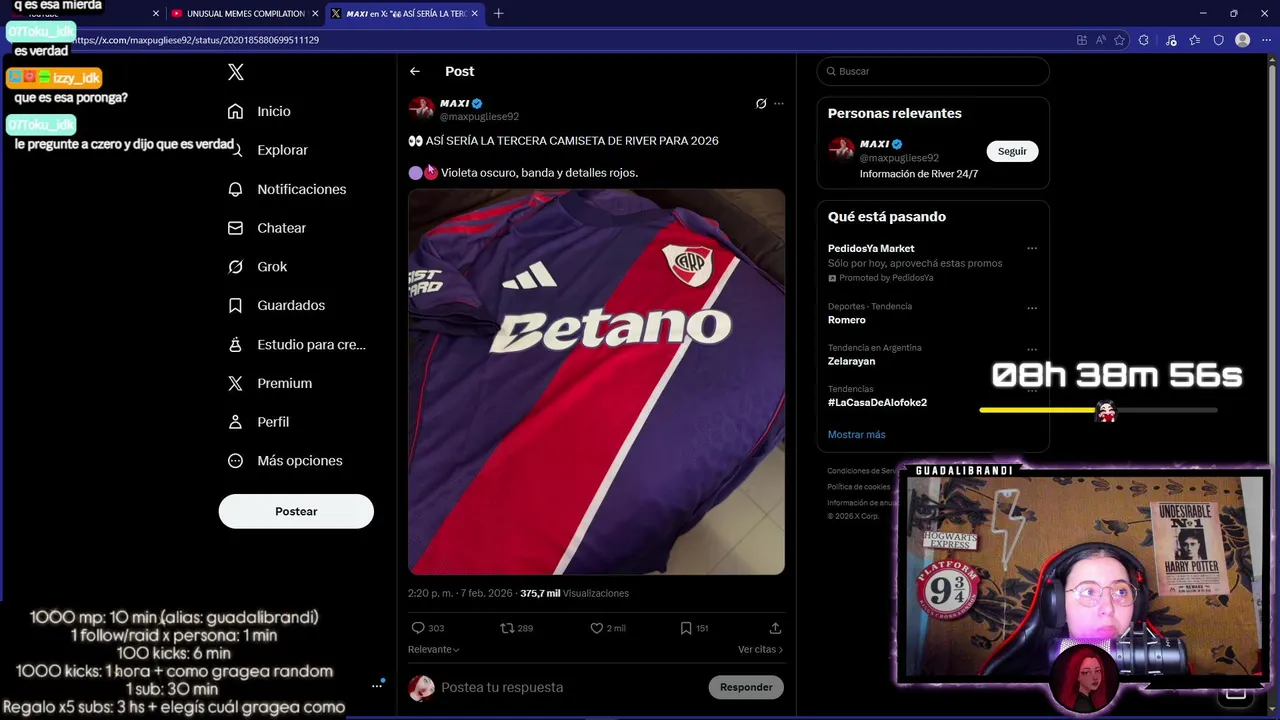Click the Postear button
1280x720 pixels.
click(296, 511)
